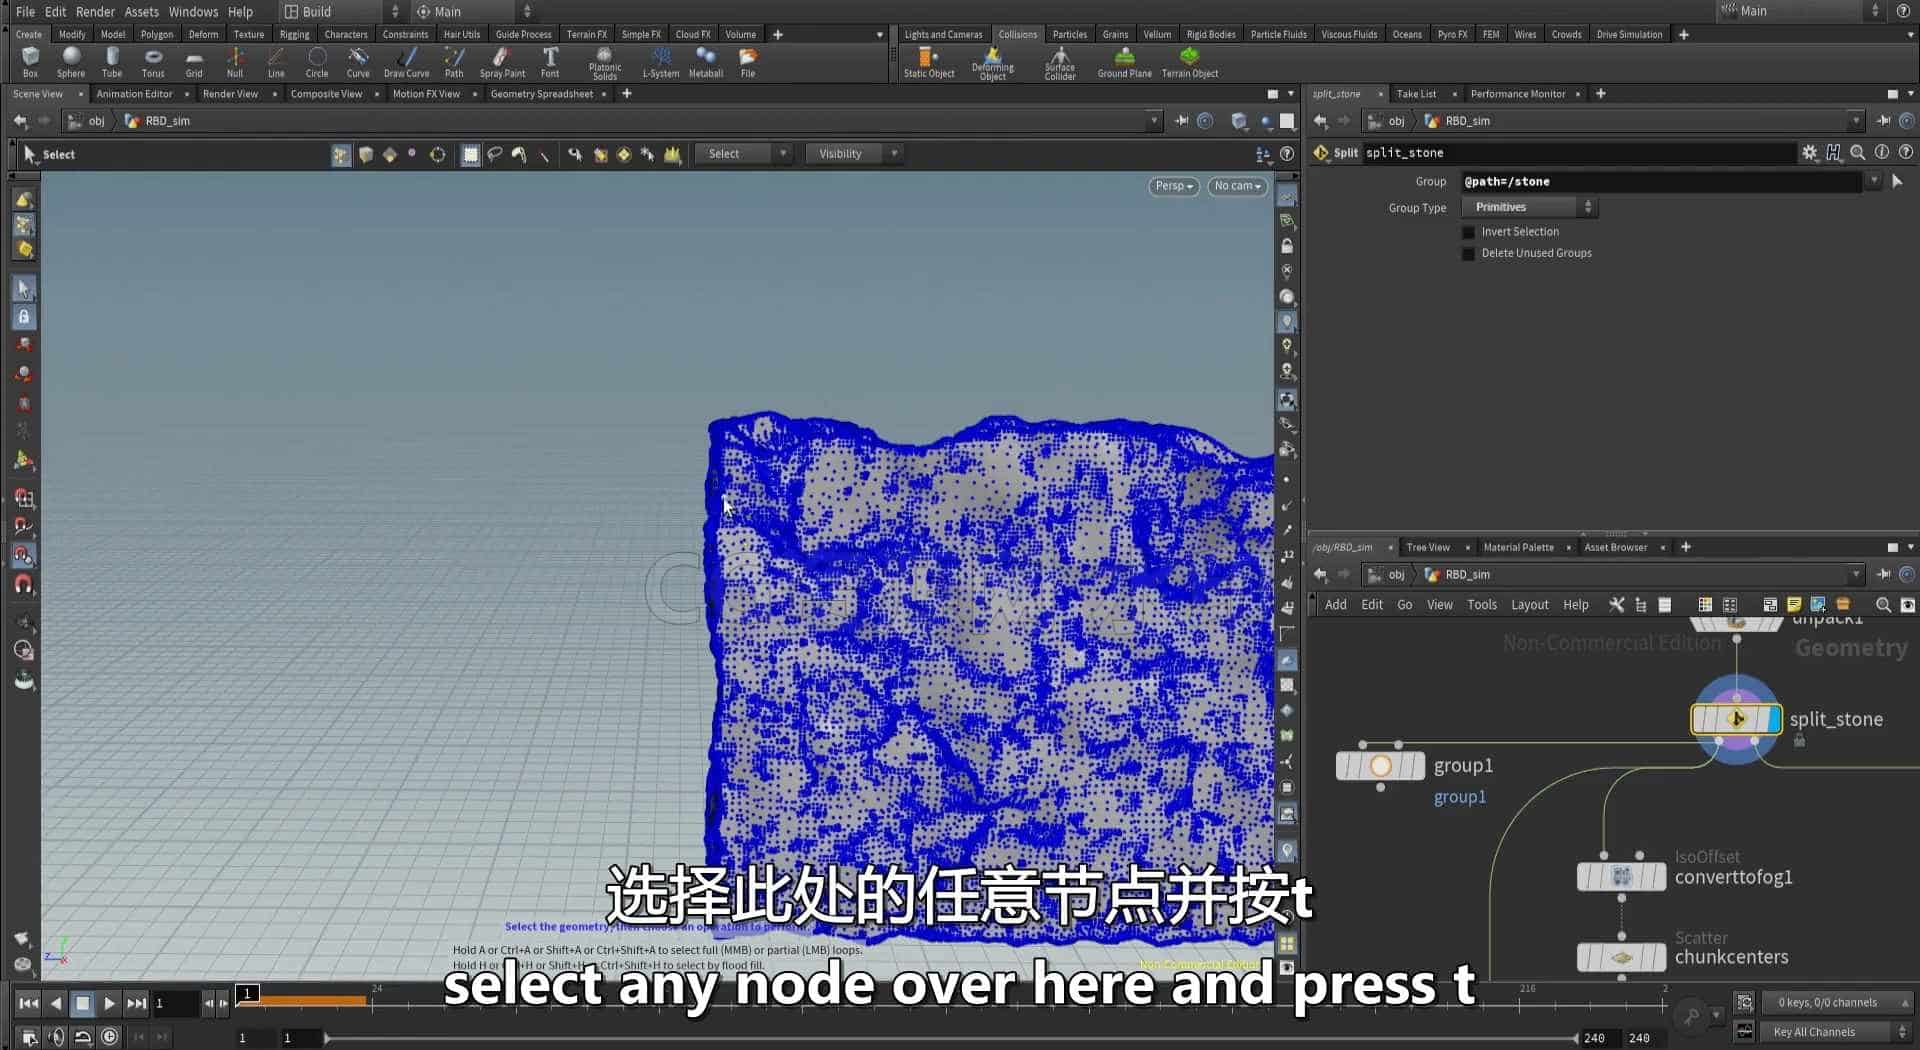Viewport: 1920px width, 1050px height.
Task: Open the Font shelf tool
Action: pyautogui.click(x=550, y=62)
